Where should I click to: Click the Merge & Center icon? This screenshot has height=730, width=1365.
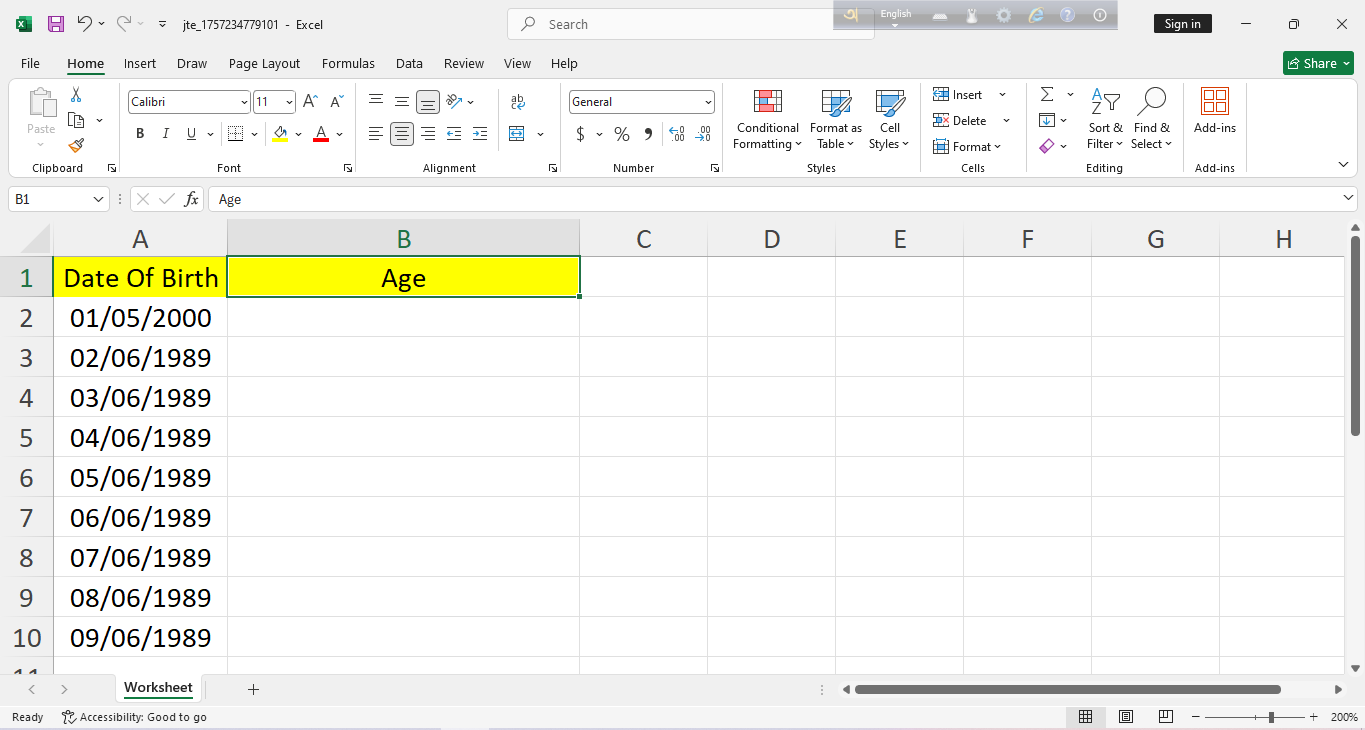517,134
